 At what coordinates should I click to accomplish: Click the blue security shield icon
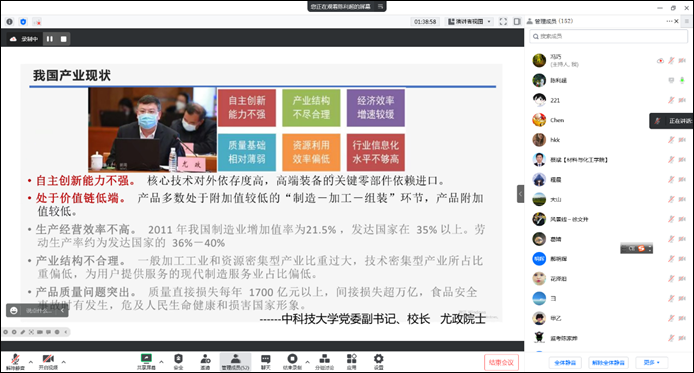point(23,22)
